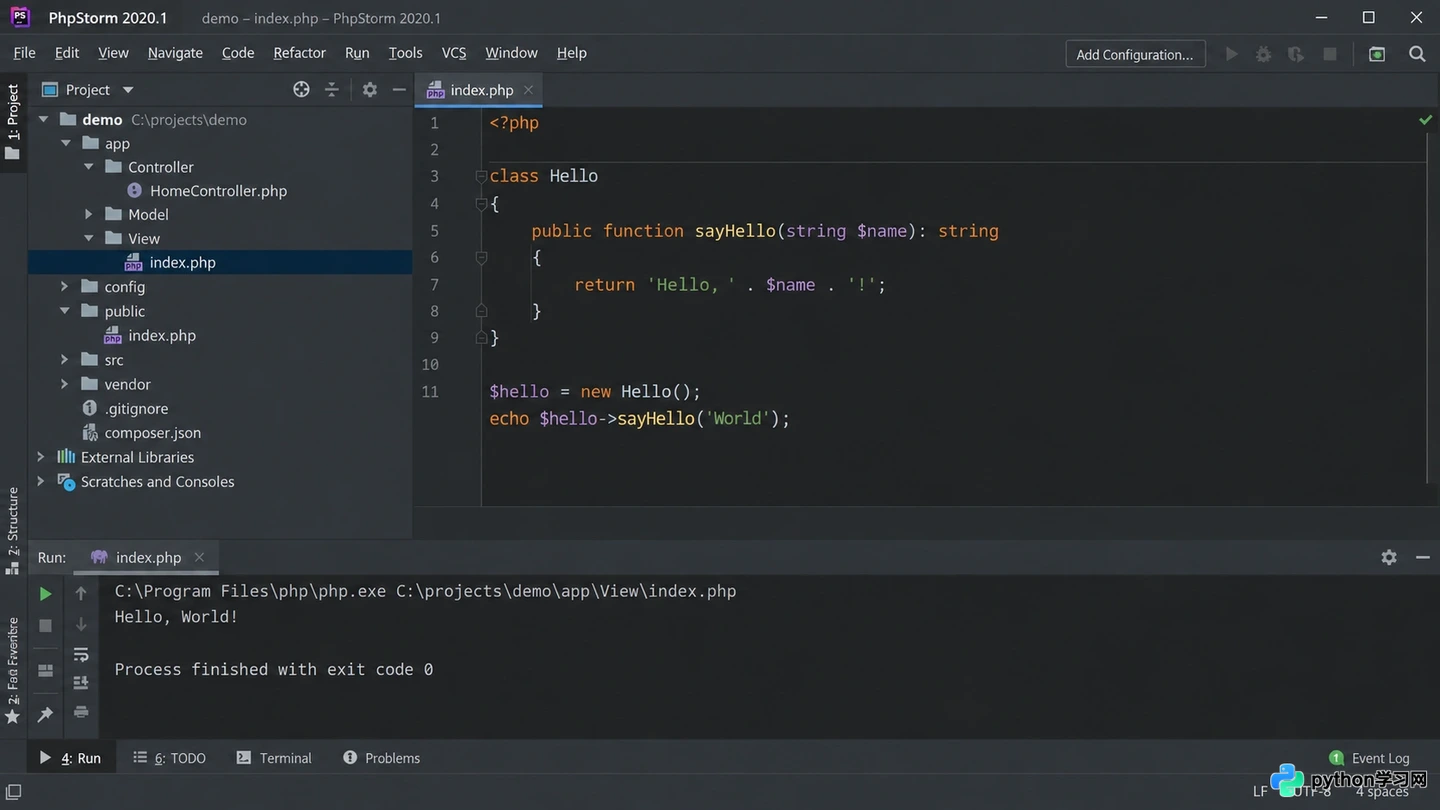Open the Refactor menu
The width and height of the screenshot is (1440, 810).
[x=300, y=53]
